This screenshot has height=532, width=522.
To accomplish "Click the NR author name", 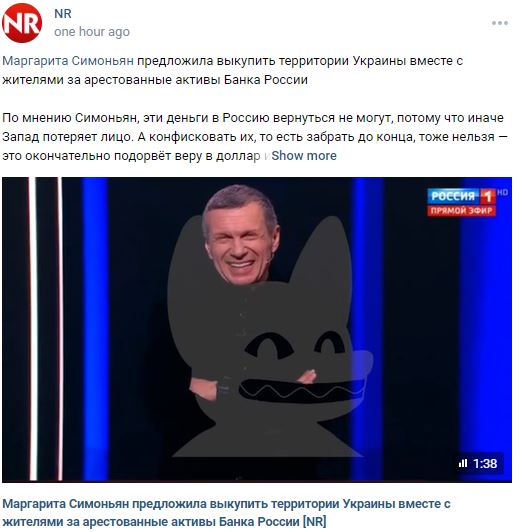I will (63, 14).
